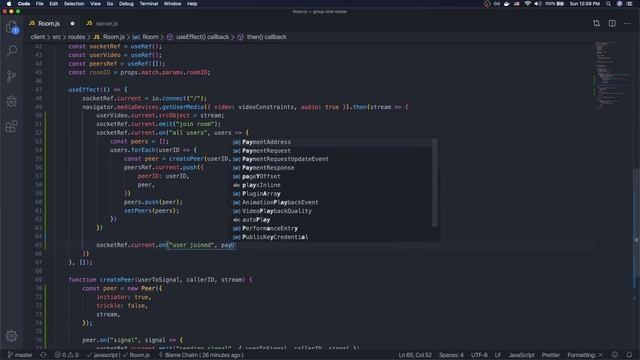640x360 pixels.
Task: Choose VideoPlaybackQuality suggestion
Action: pyautogui.click(x=332, y=211)
